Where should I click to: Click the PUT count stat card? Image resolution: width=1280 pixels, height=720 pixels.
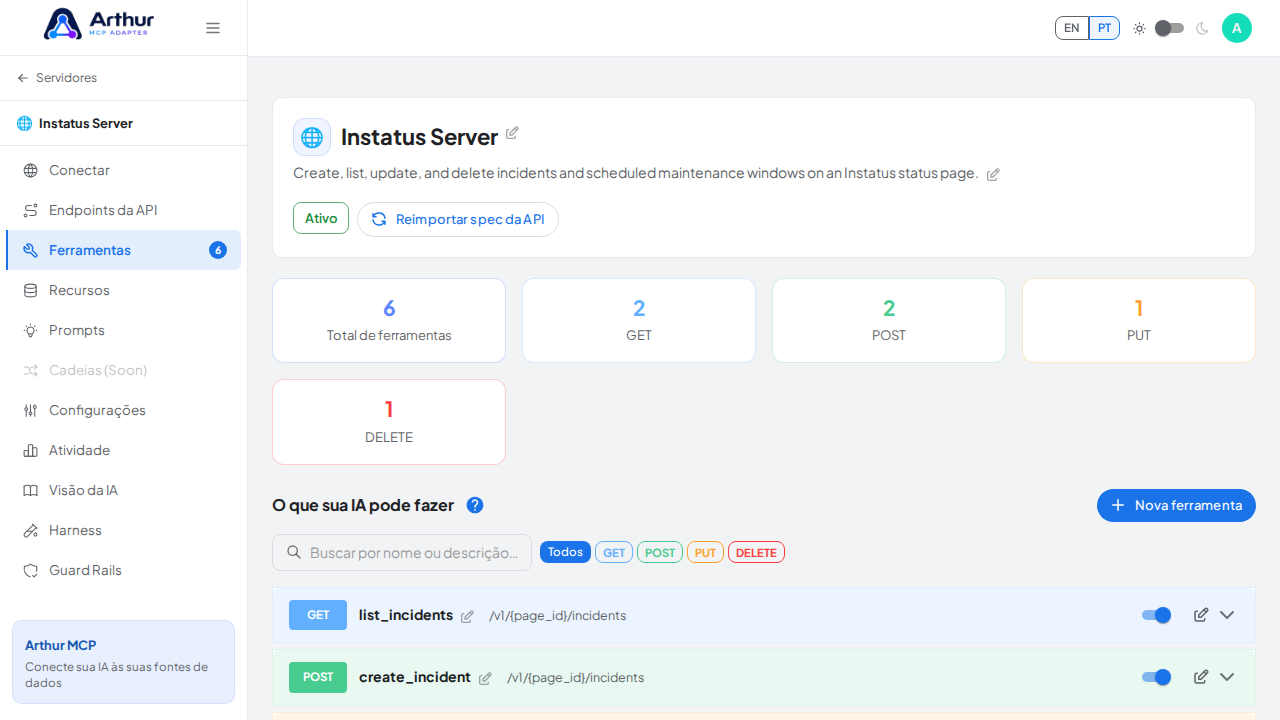[1139, 320]
